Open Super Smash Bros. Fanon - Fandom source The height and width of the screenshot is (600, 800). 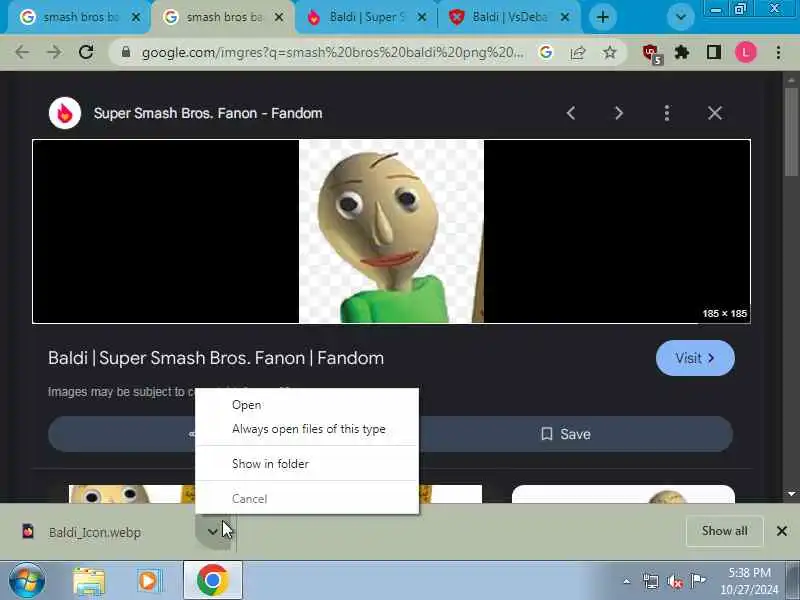[x=208, y=113]
